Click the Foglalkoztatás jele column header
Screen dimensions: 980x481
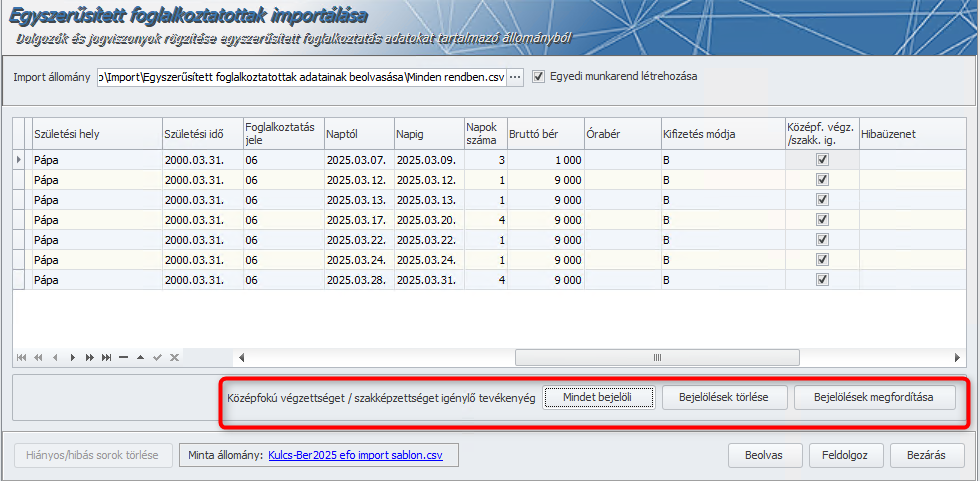click(x=283, y=133)
